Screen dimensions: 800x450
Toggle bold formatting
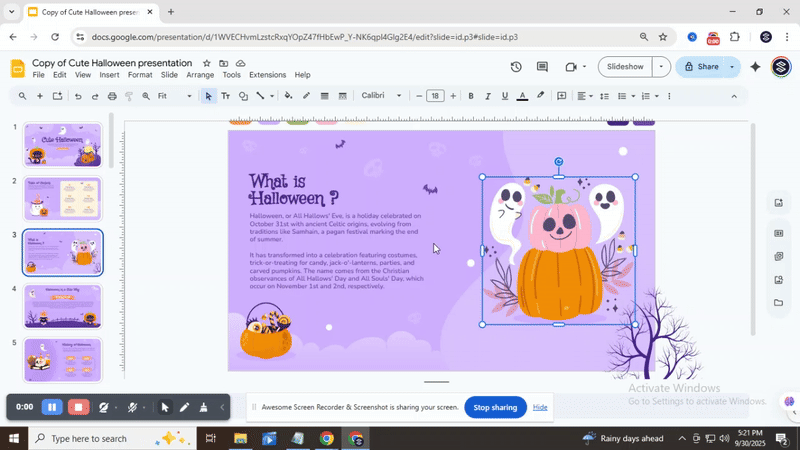pyautogui.click(x=471, y=96)
